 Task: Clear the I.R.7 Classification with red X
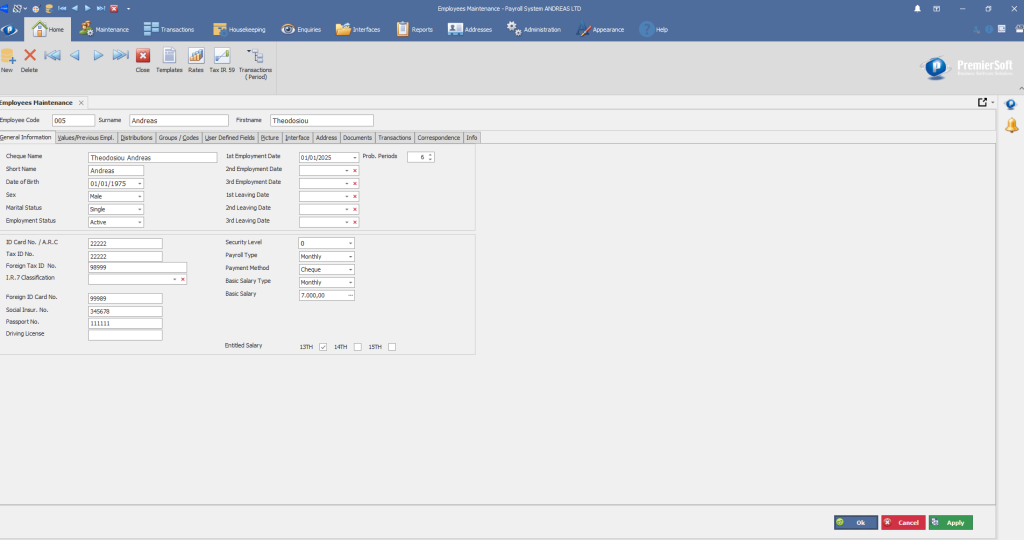coord(183,279)
